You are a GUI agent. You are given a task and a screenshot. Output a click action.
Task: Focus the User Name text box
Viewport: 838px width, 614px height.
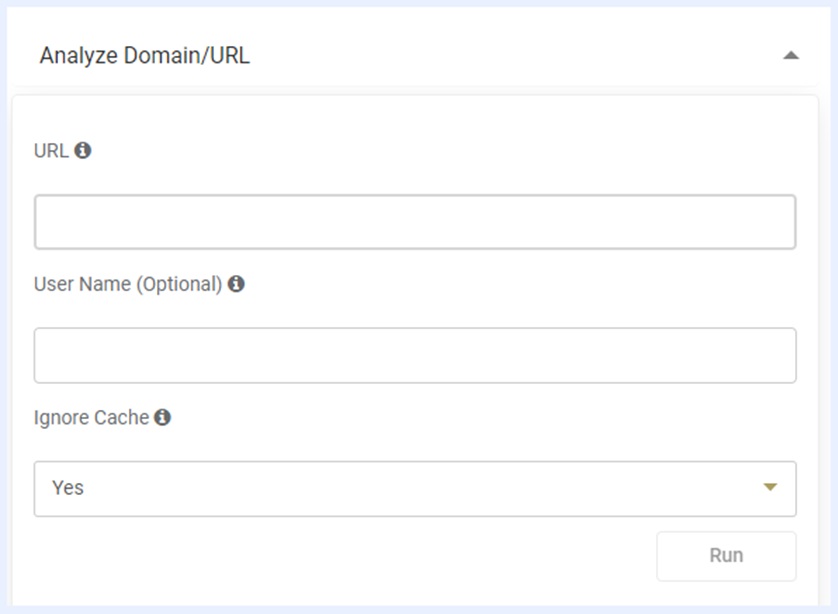[x=414, y=355]
